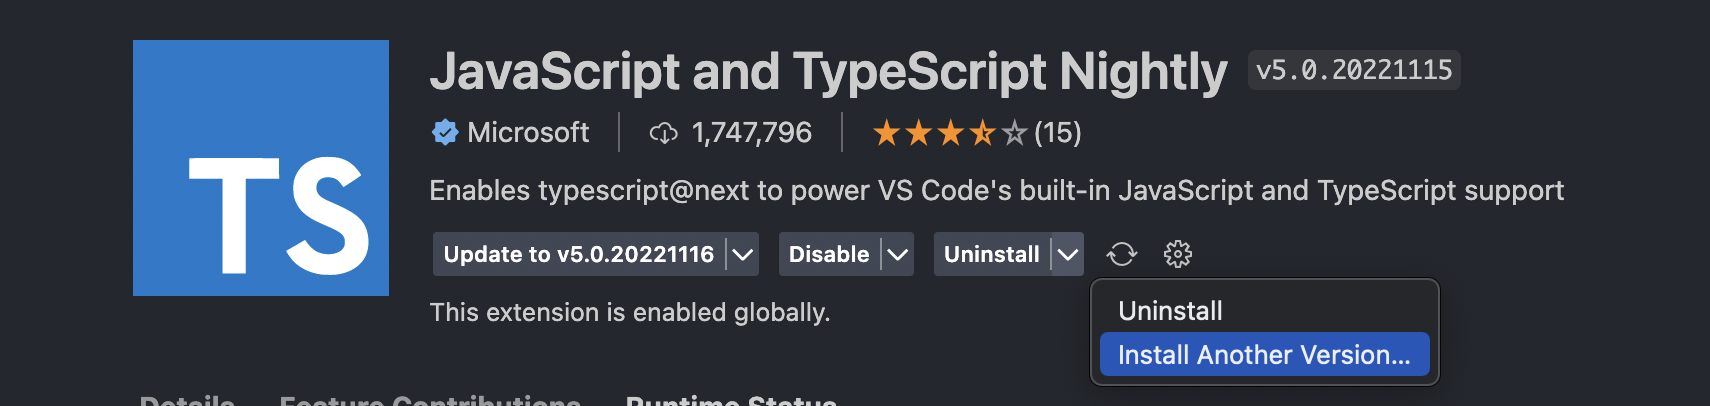Expand the Update button dropdown arrow

(742, 254)
